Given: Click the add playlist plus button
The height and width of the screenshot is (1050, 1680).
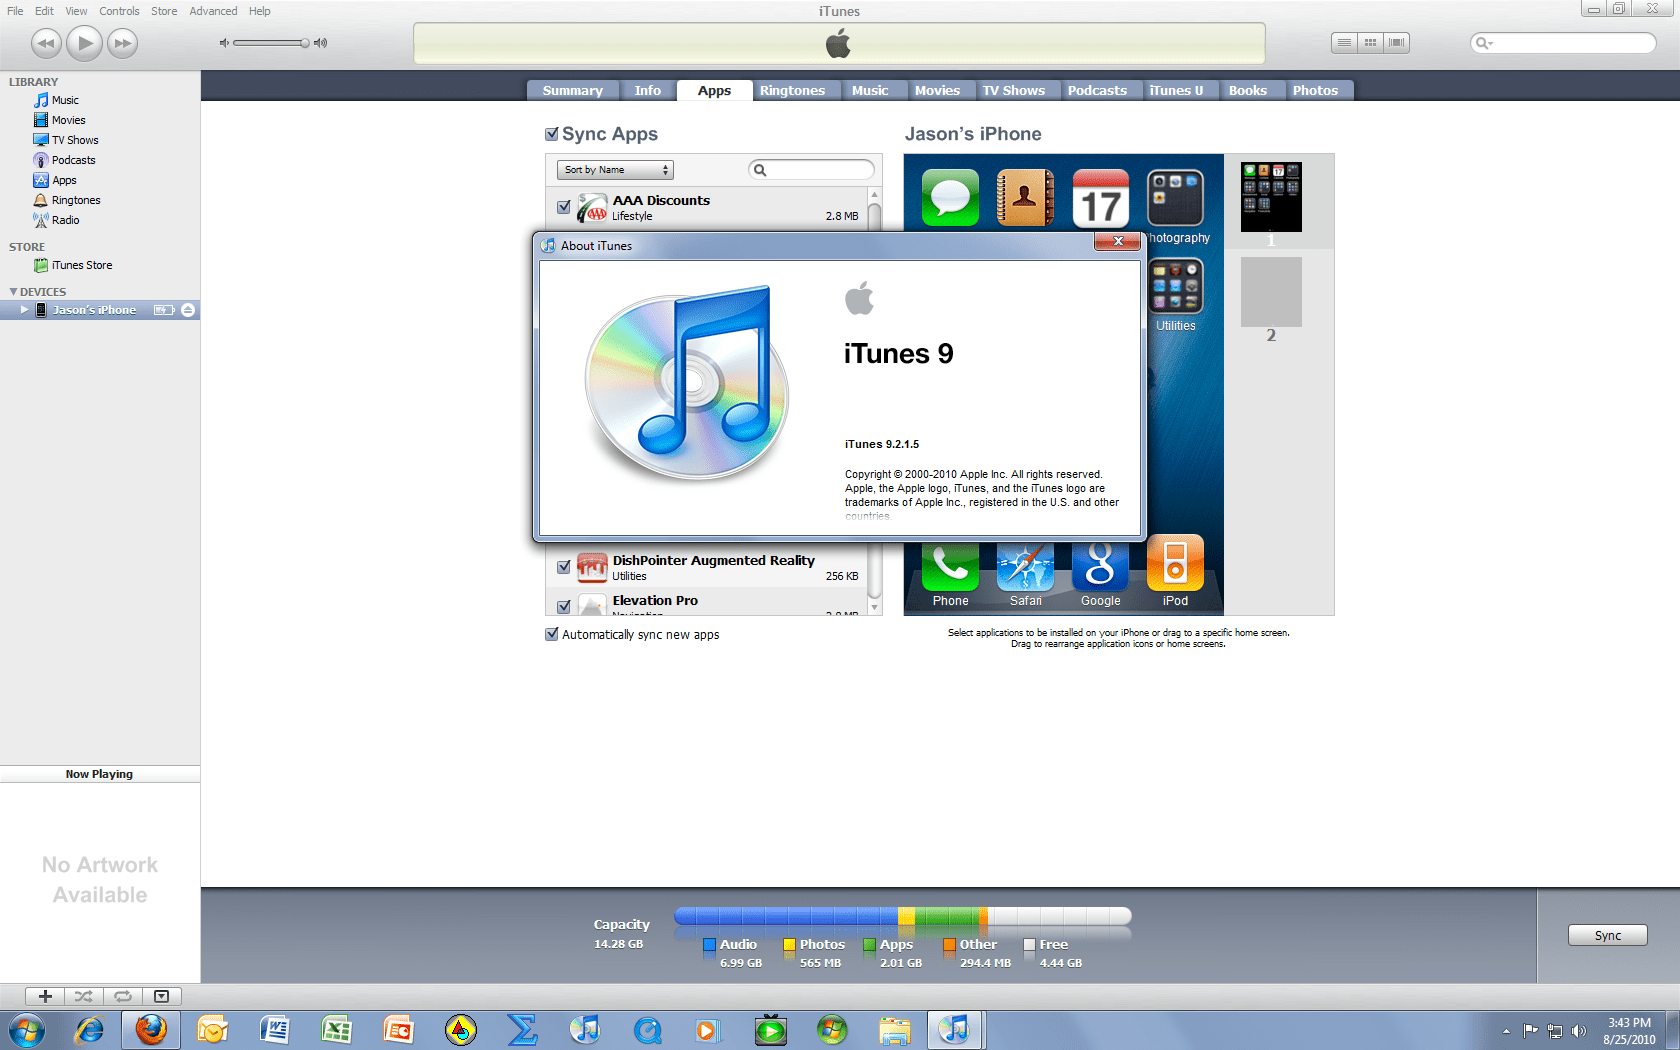Looking at the screenshot, I should click(45, 996).
